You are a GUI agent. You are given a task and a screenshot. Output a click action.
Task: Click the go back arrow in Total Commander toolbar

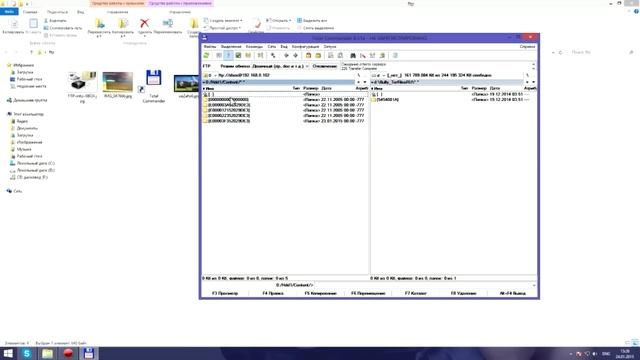[286, 56]
